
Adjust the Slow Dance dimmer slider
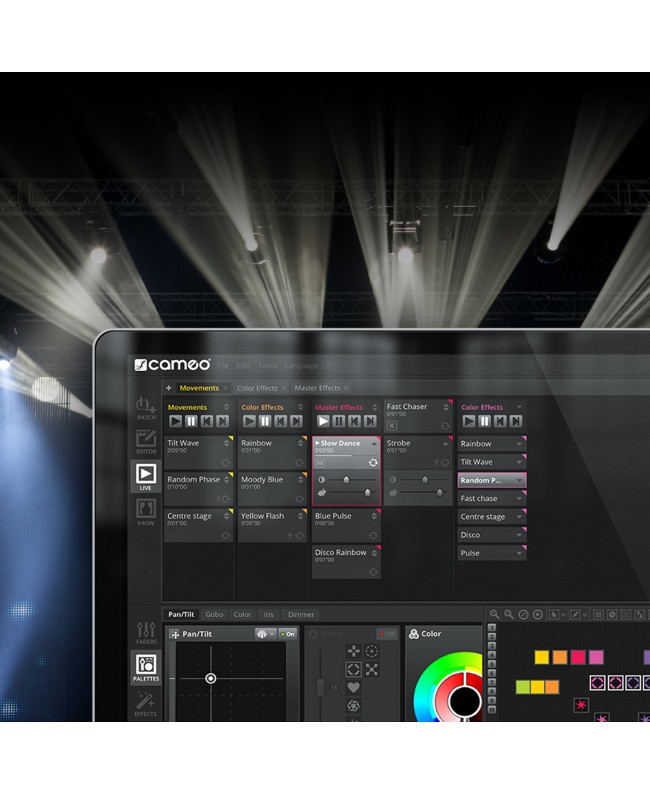[346, 479]
